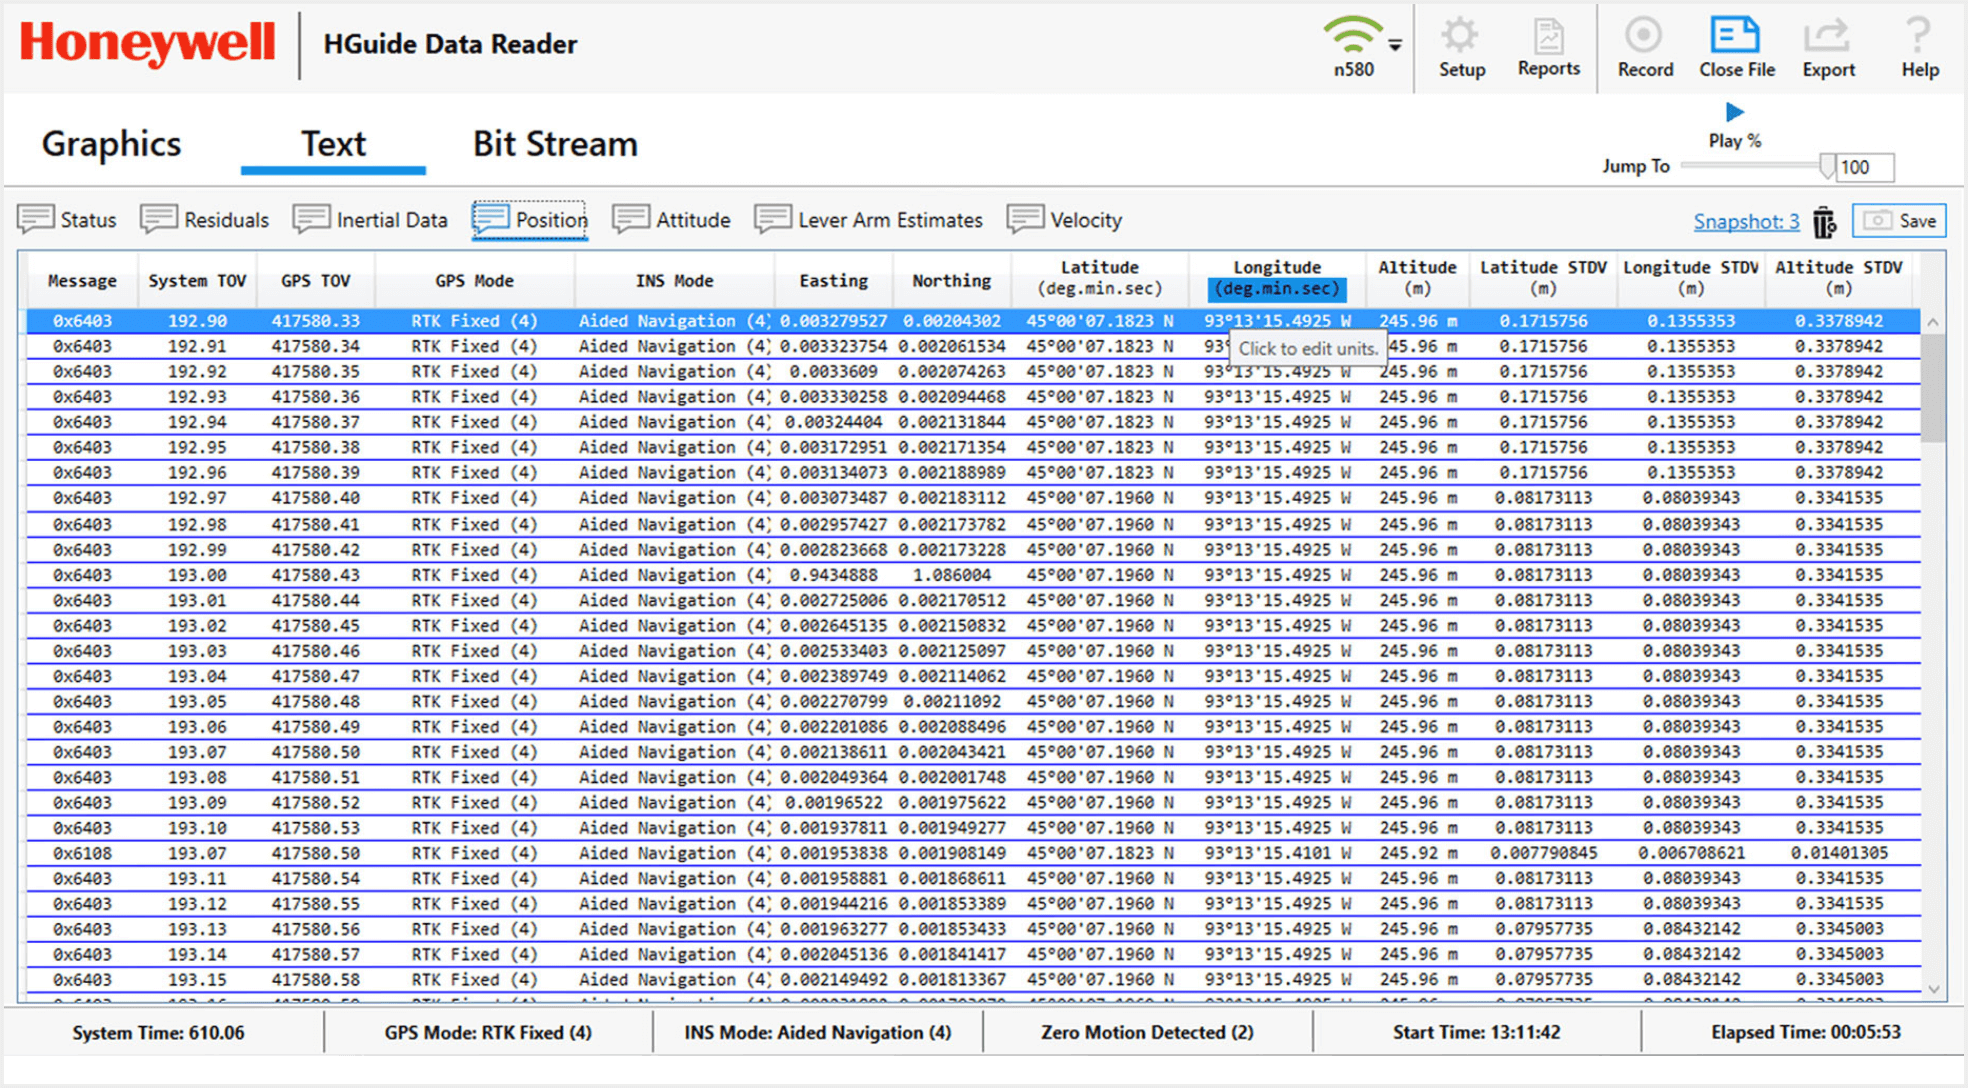The image size is (1968, 1088).
Task: Select the row with System TOV 192.90
Action: 972,321
